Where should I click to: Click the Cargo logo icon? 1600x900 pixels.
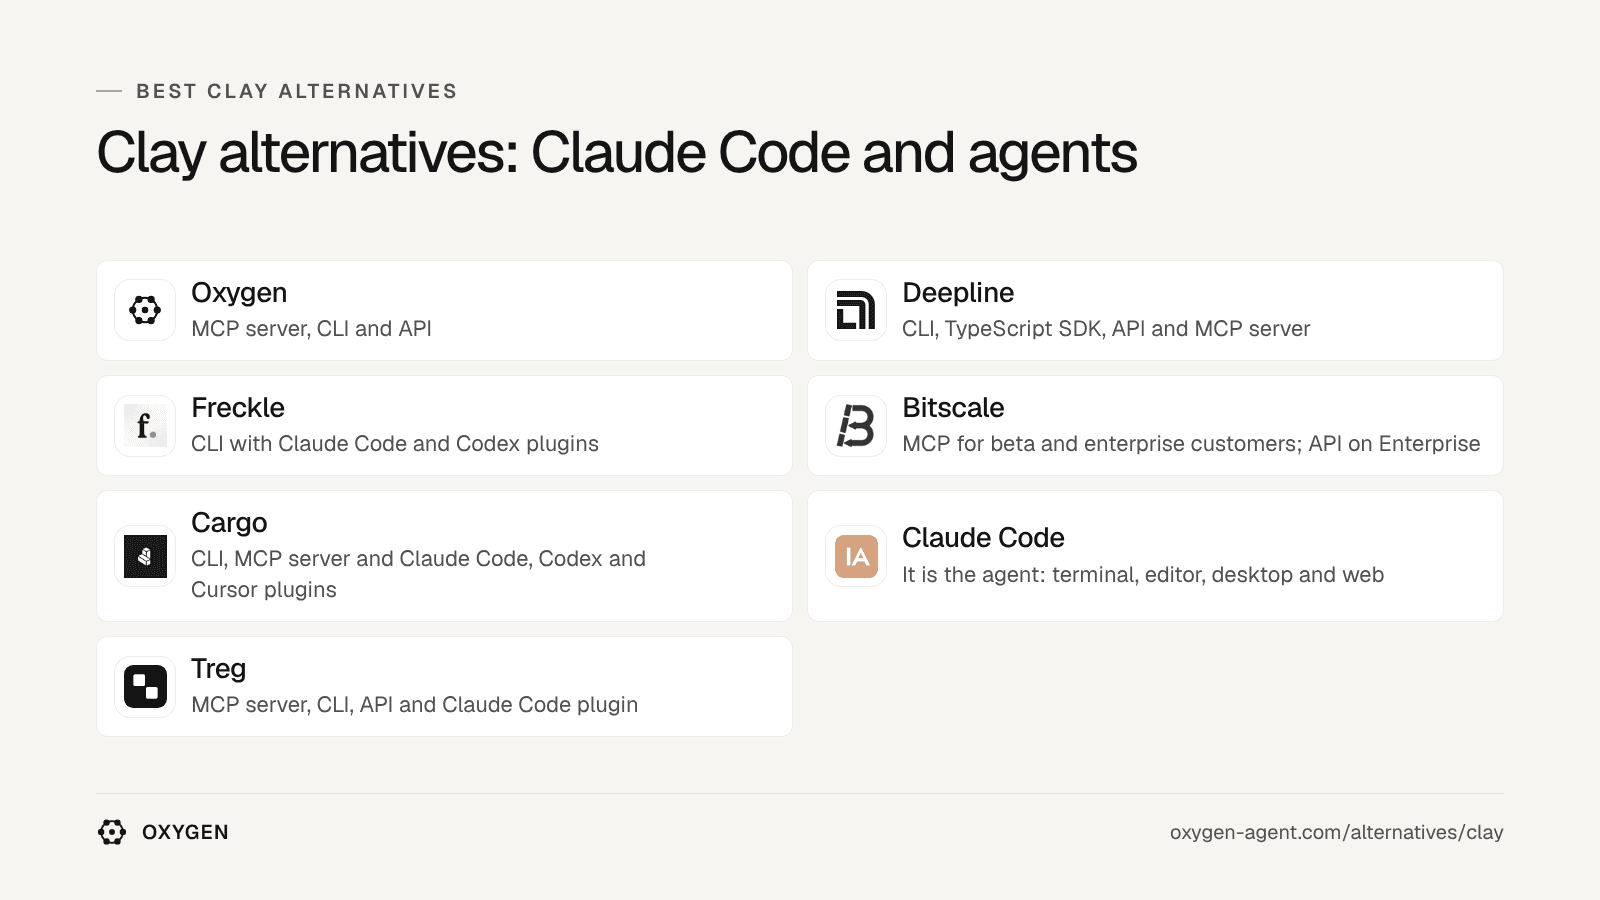145,556
